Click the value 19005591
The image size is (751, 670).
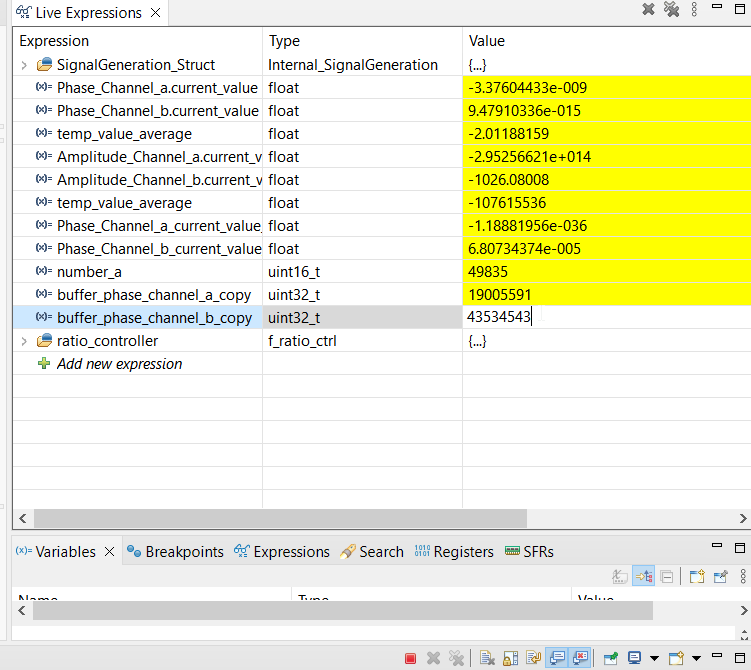(500, 295)
